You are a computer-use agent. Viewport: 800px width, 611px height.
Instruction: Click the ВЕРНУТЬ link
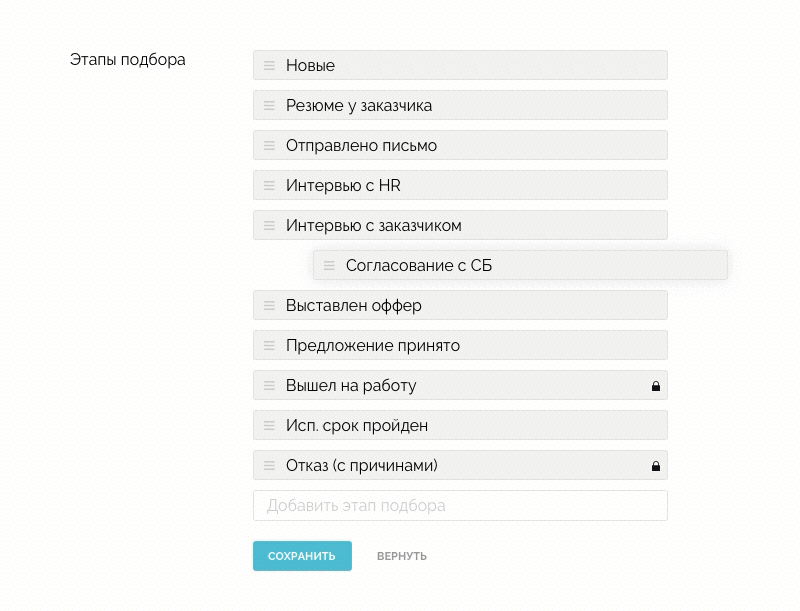[401, 556]
